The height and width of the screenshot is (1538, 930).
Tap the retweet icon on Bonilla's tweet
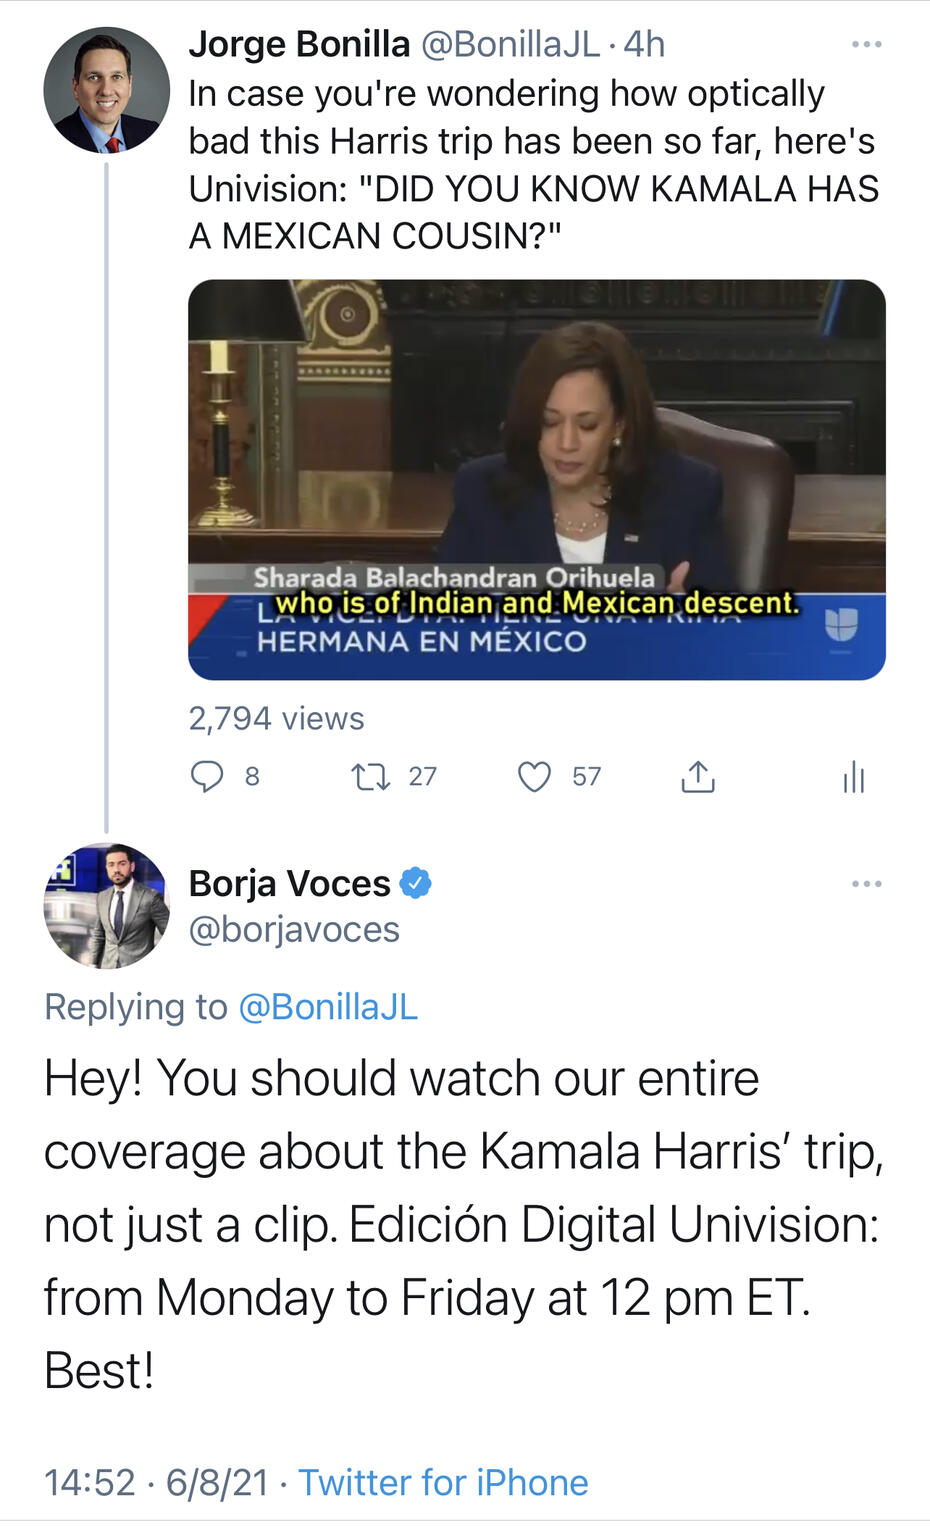(371, 777)
